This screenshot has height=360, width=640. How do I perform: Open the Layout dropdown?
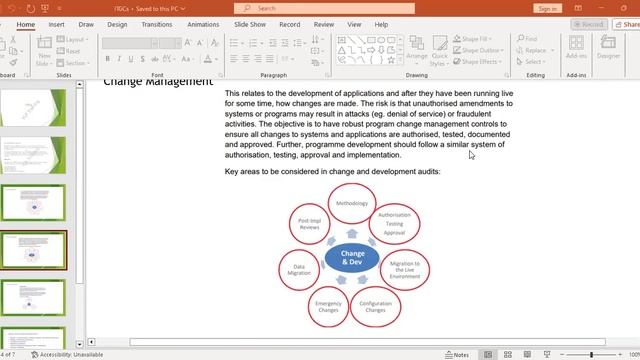click(x=73, y=39)
